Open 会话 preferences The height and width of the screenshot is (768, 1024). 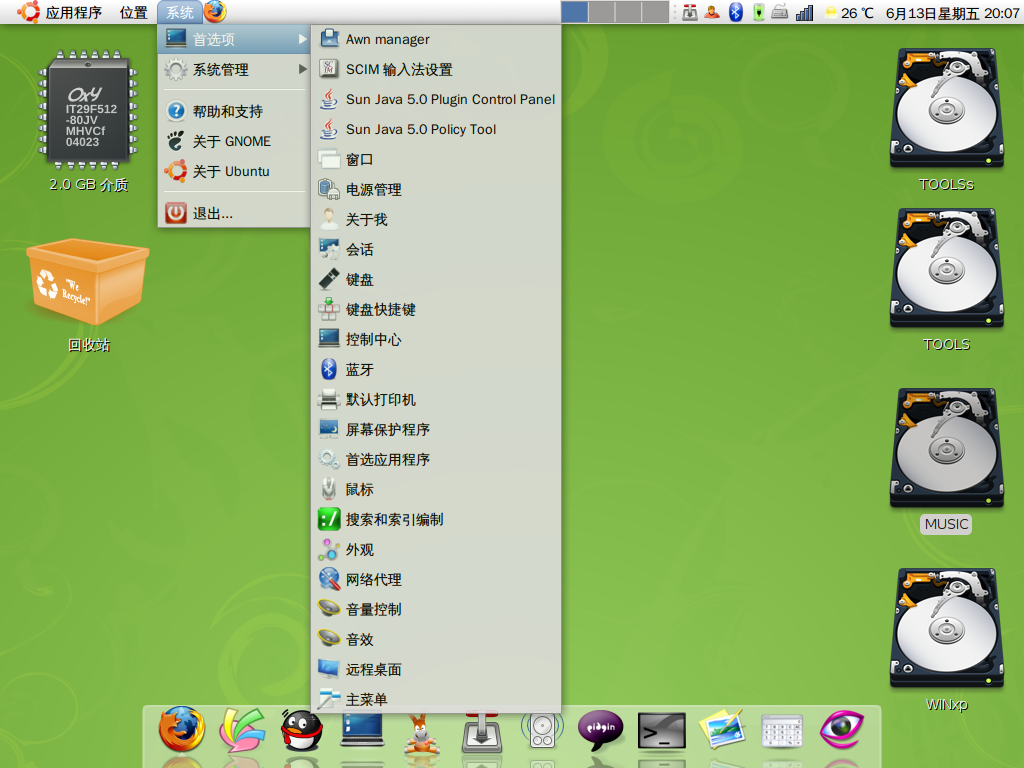[x=436, y=249]
